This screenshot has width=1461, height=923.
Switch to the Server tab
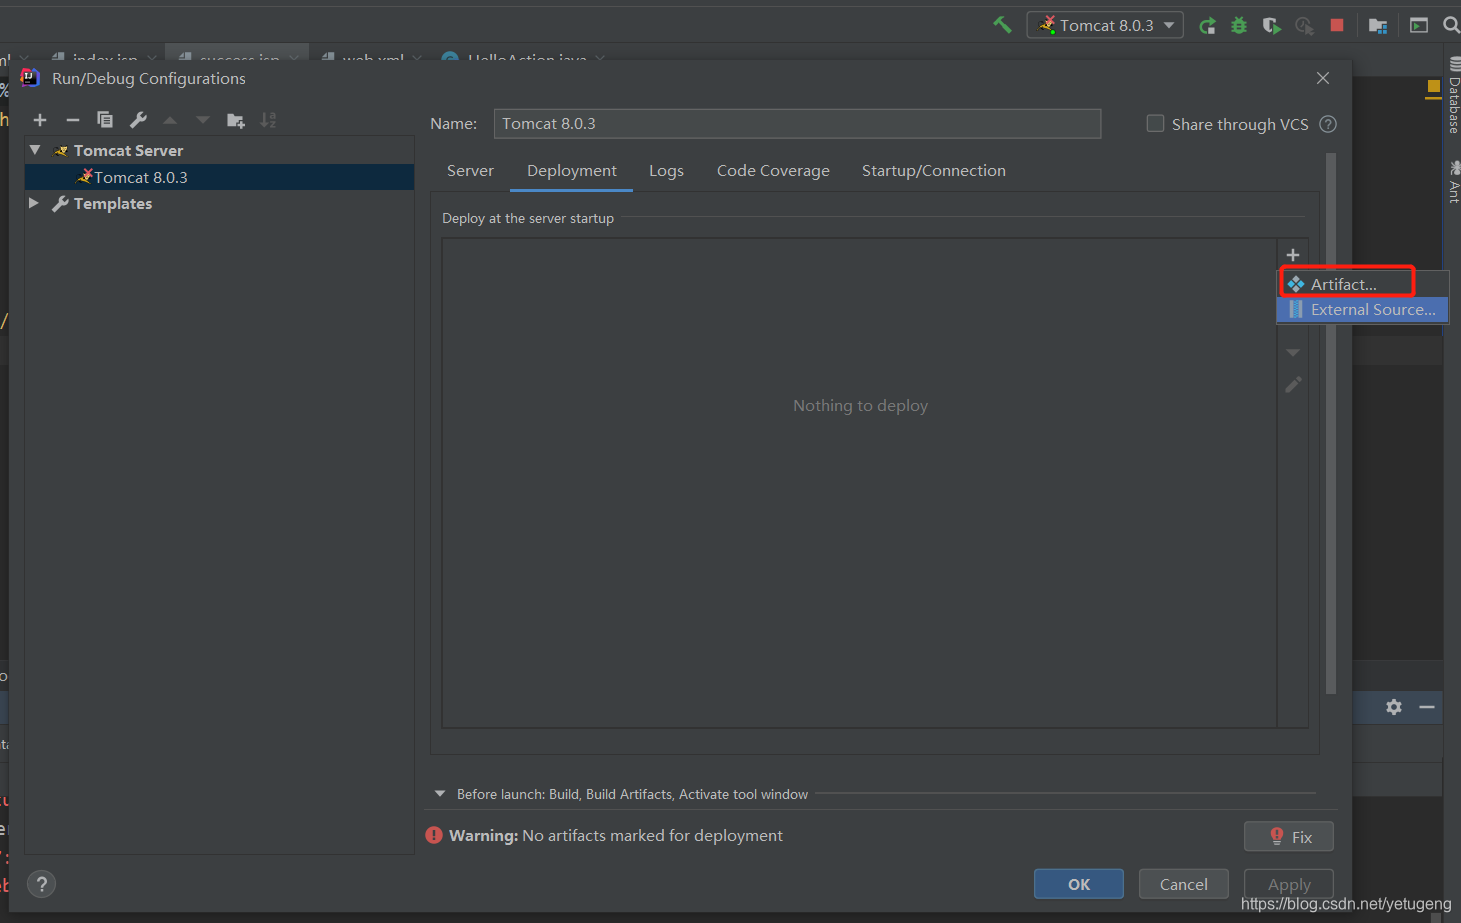(470, 171)
